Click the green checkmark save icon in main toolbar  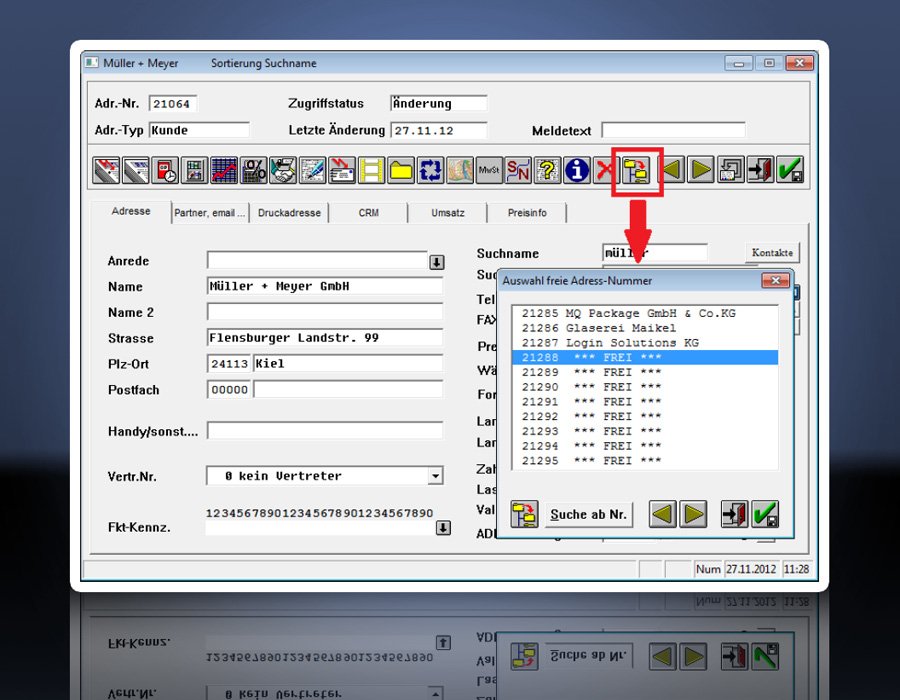[790, 170]
